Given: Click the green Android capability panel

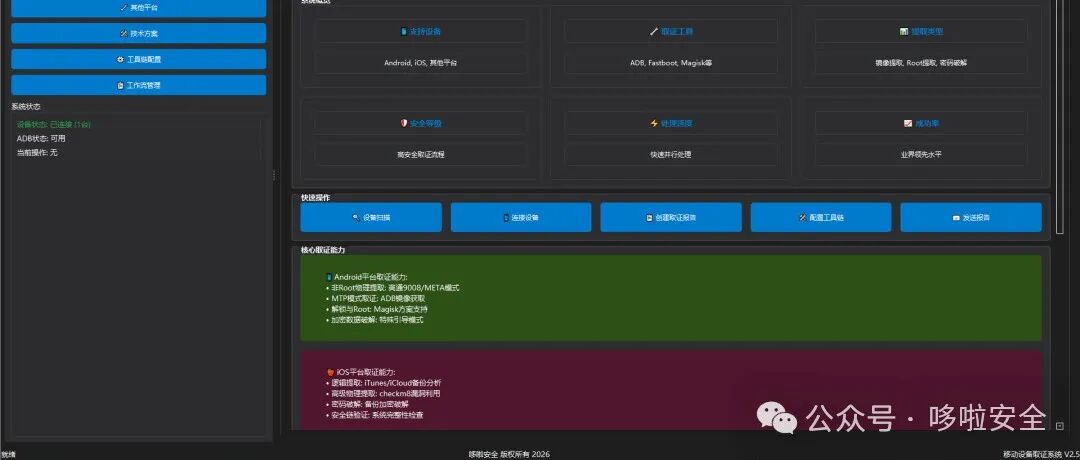Looking at the screenshot, I should point(671,298).
